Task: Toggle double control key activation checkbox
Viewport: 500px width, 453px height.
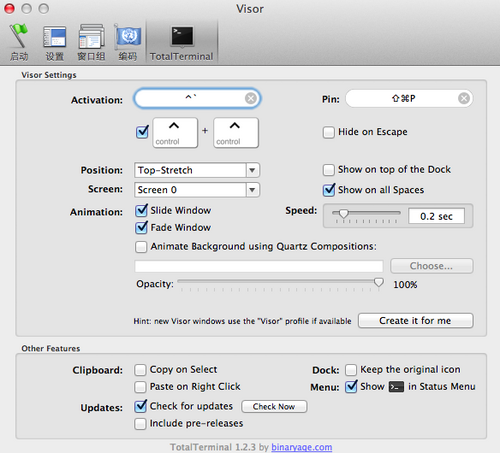Action: point(142,132)
